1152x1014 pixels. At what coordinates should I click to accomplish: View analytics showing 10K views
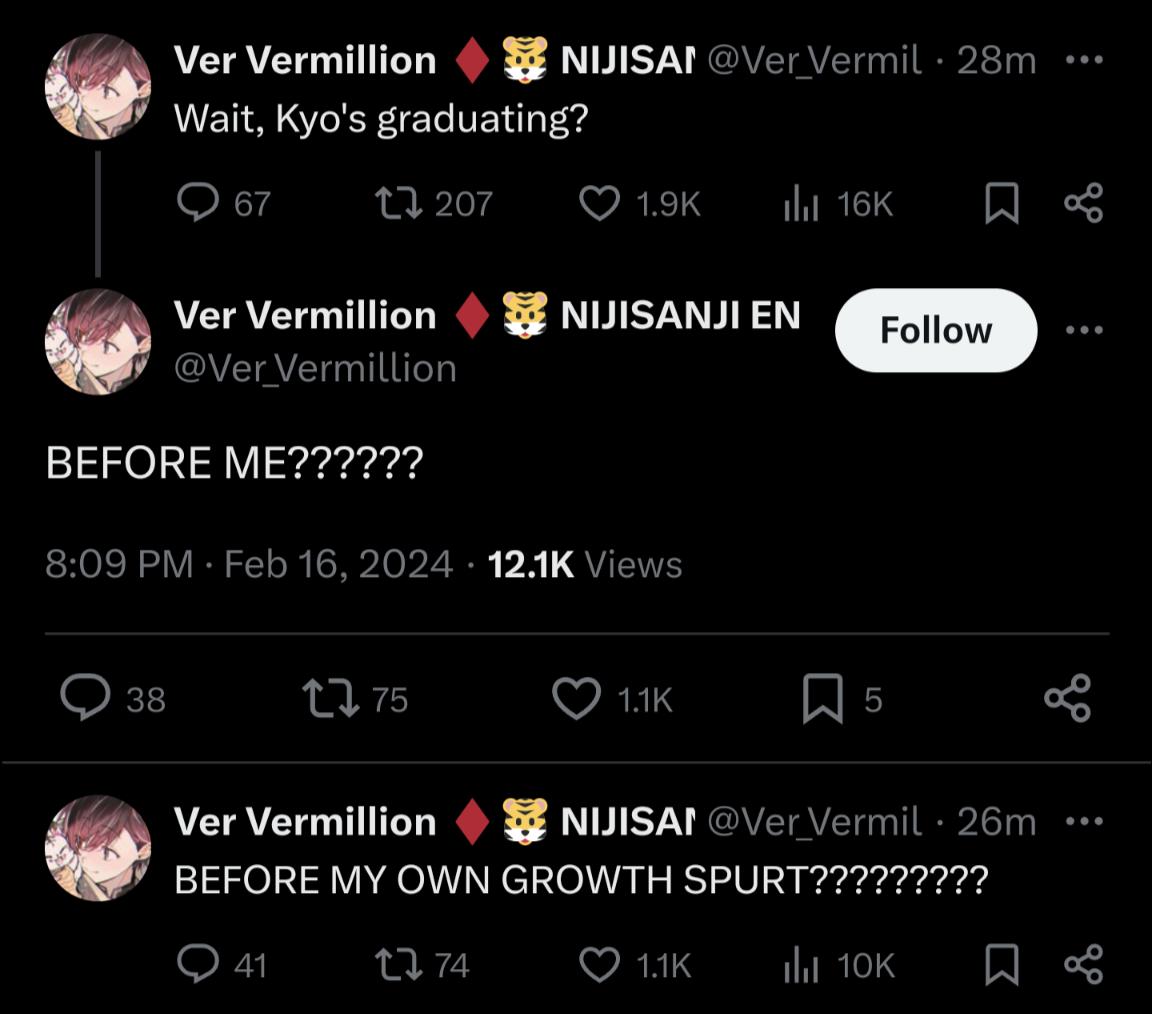tap(800, 964)
